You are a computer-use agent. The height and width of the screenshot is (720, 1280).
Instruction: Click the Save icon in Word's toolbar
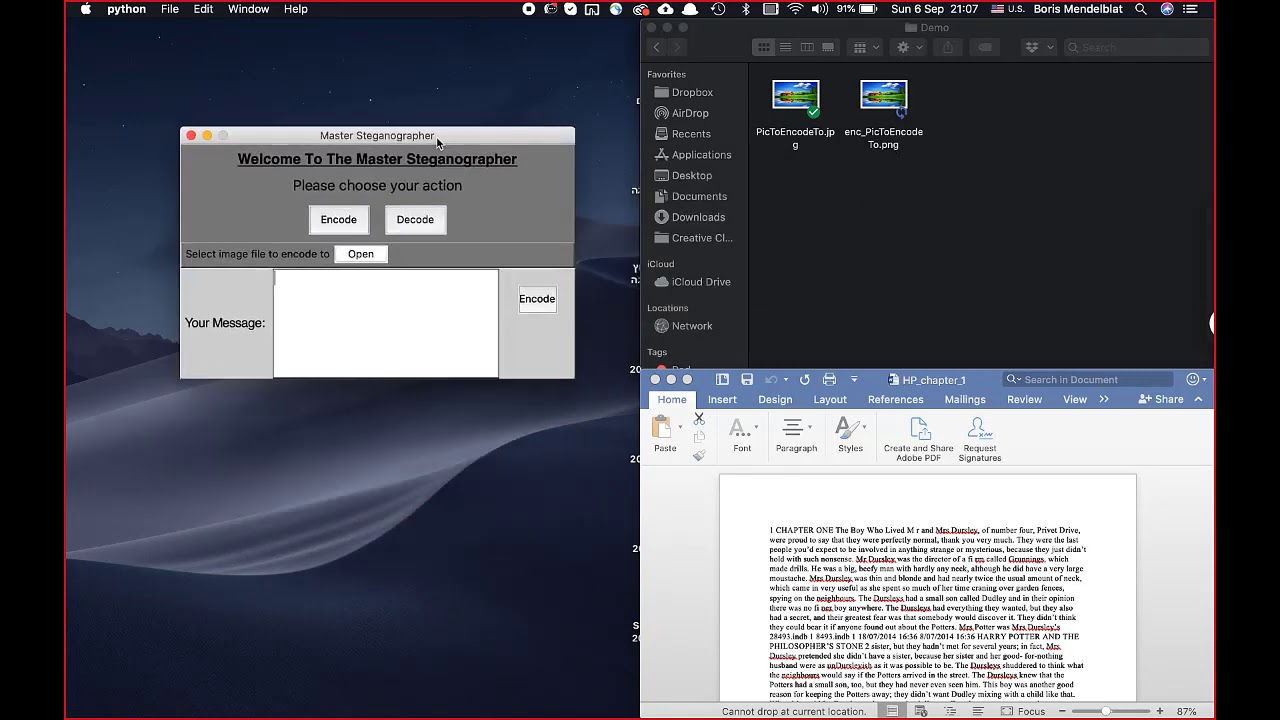[747, 380]
